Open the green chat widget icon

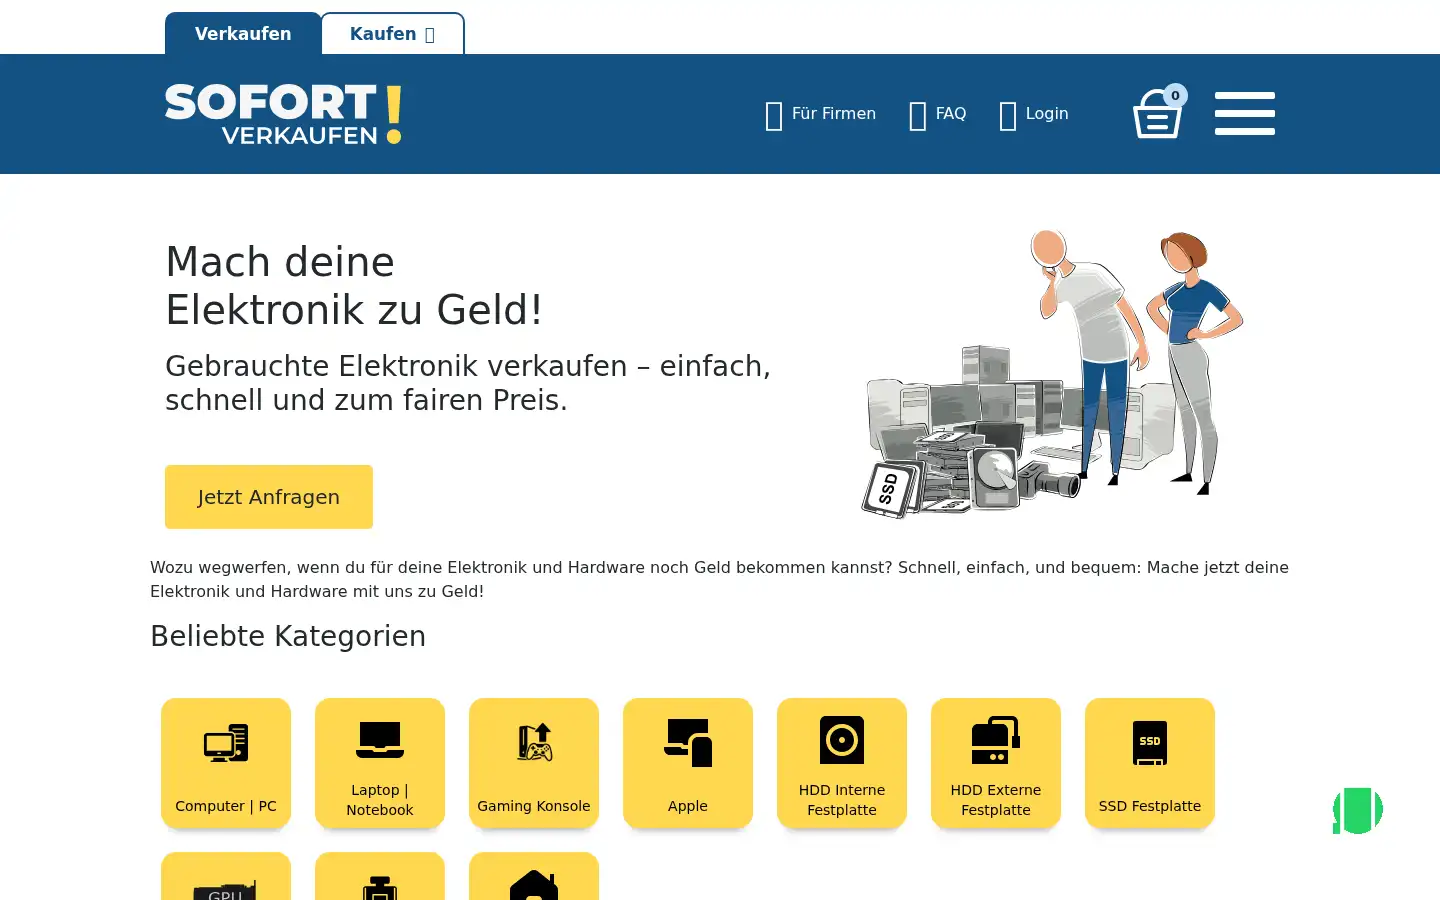click(x=1358, y=810)
